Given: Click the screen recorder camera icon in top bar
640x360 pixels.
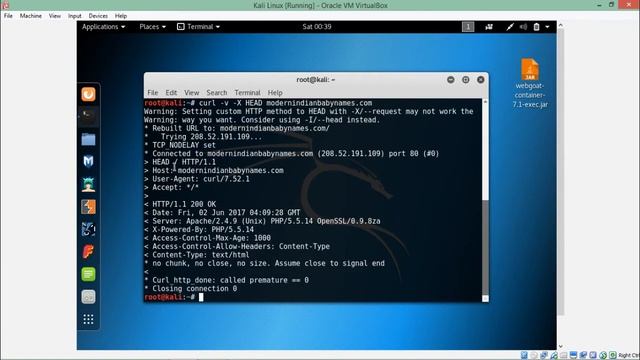Looking at the screenshot, I should click(489, 27).
